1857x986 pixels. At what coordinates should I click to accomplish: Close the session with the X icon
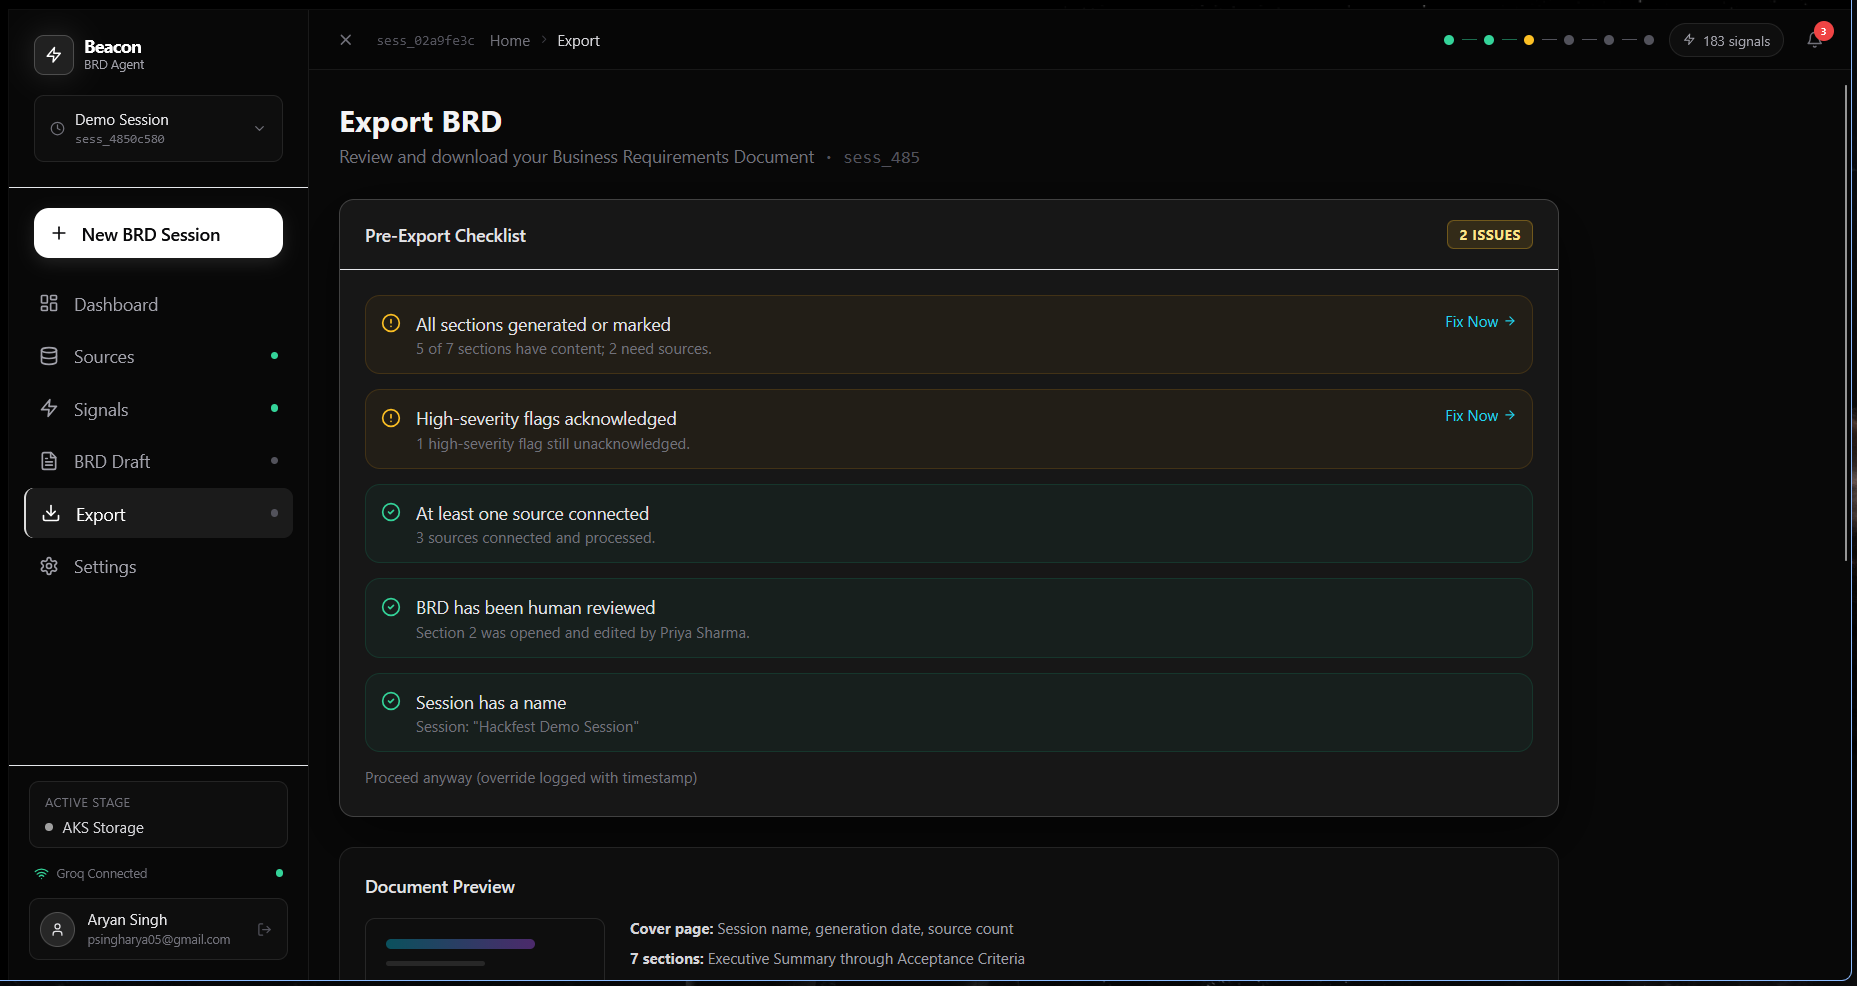pyautogui.click(x=346, y=40)
